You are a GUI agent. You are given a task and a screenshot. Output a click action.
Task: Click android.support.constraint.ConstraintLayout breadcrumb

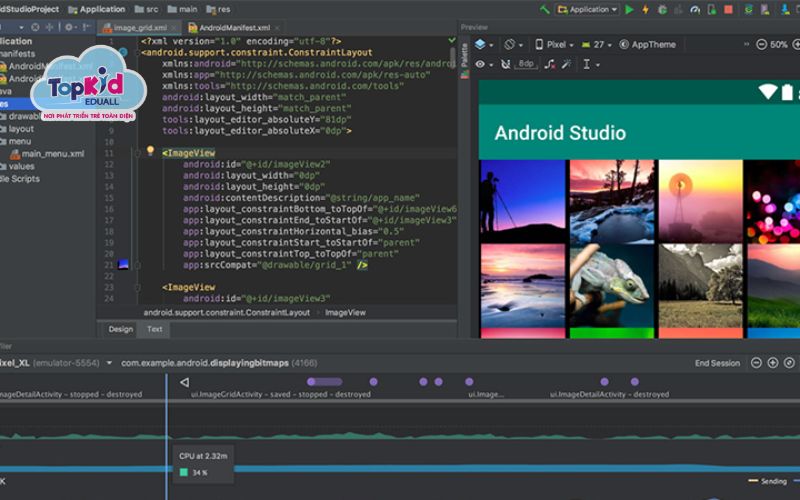227,312
